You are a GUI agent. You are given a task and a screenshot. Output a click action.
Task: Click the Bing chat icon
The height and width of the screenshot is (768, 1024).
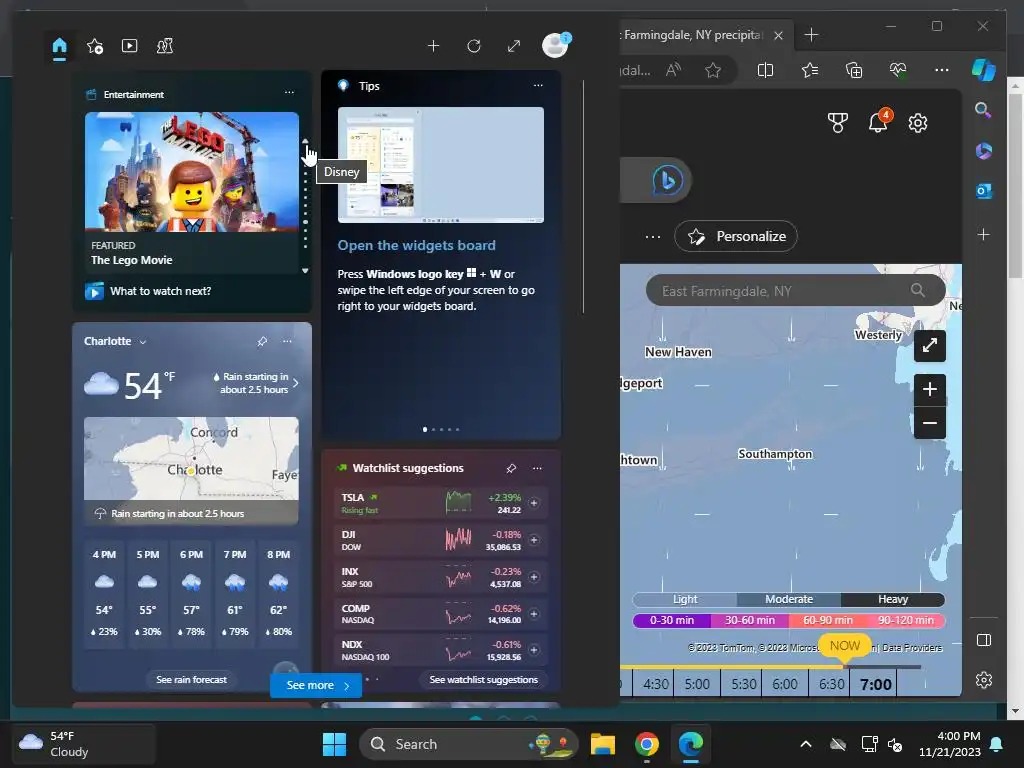(x=667, y=180)
